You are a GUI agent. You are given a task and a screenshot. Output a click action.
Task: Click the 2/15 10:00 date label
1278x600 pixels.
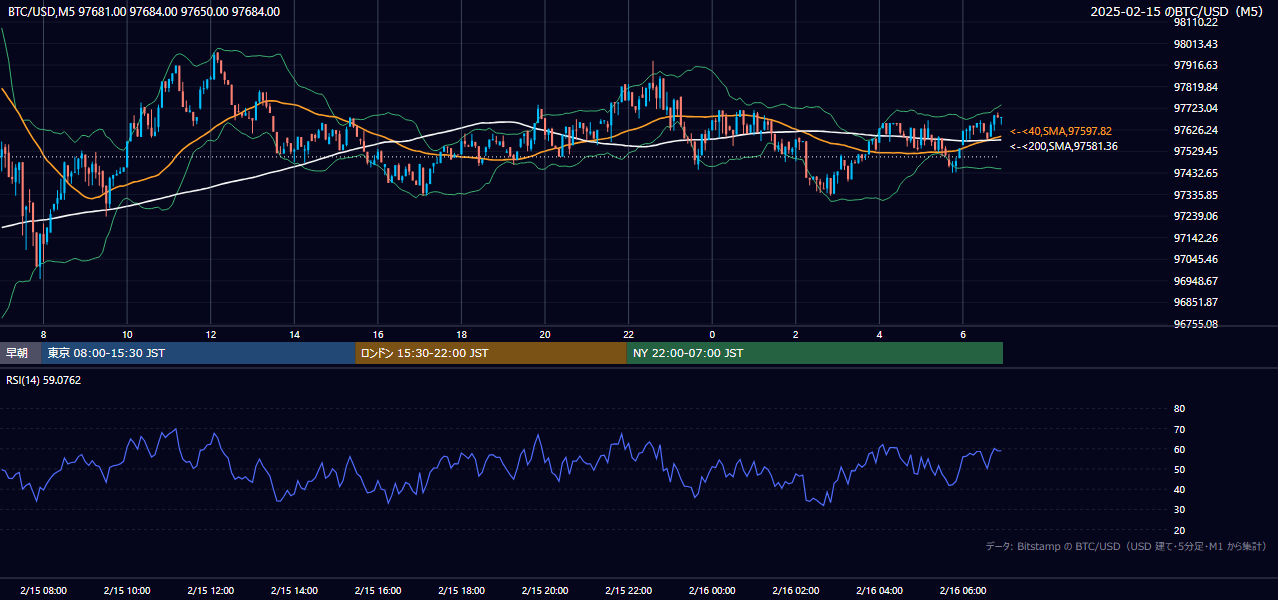pyautogui.click(x=127, y=591)
